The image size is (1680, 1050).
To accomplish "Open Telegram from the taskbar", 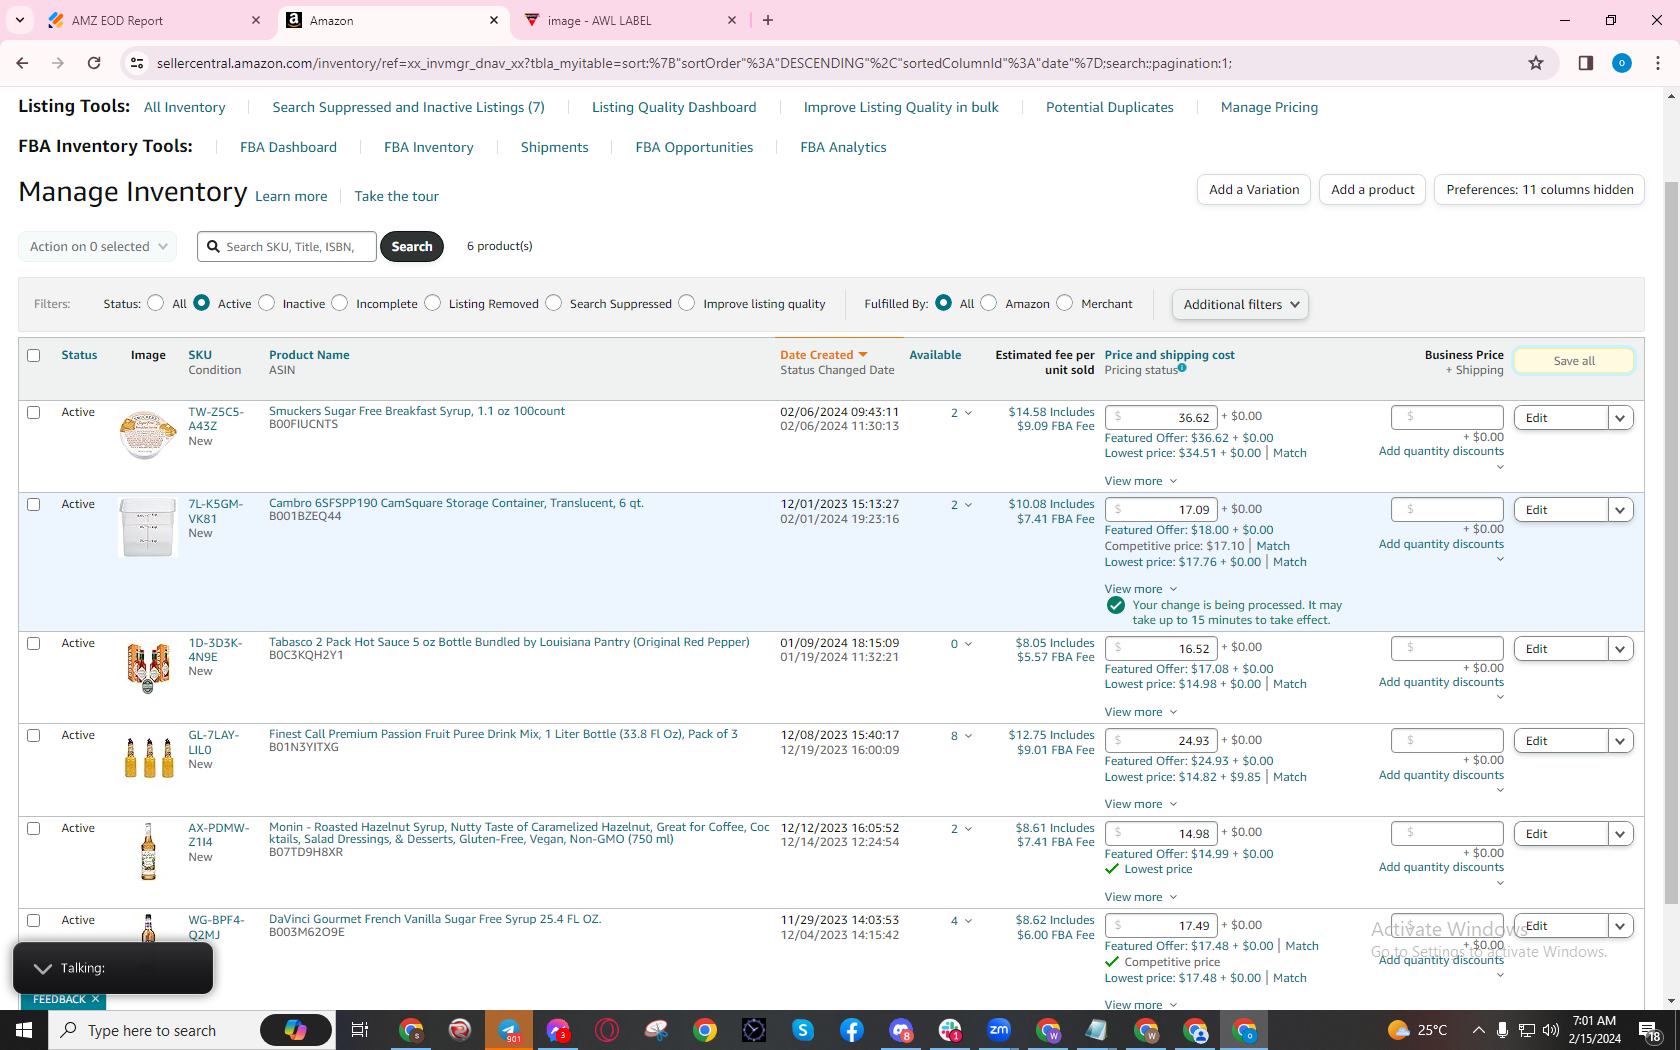I will point(510,1030).
